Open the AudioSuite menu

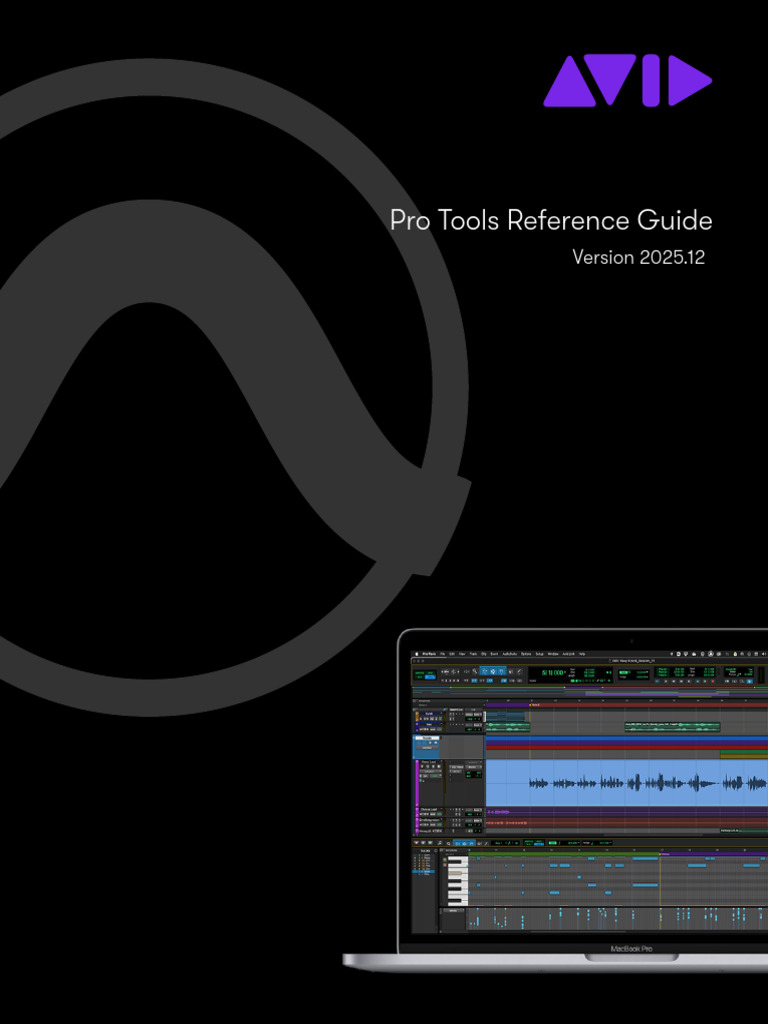[x=510, y=653]
